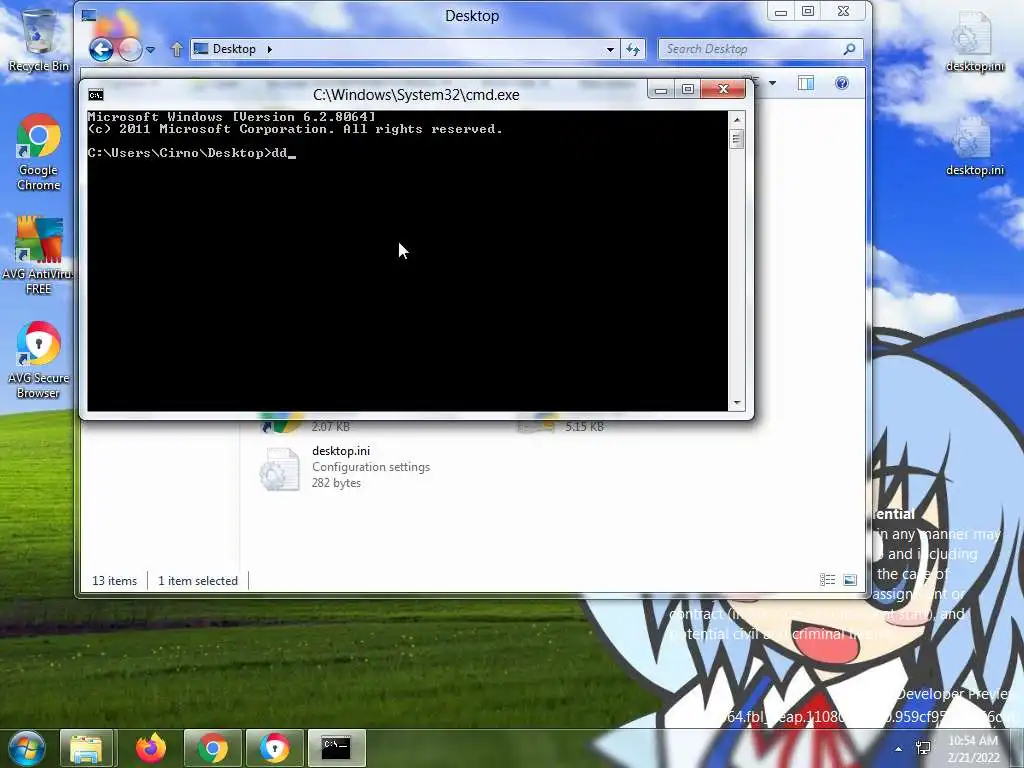This screenshot has width=1024, height=768.
Task: Click the Start orb on the taskbar
Action: [x=25, y=748]
